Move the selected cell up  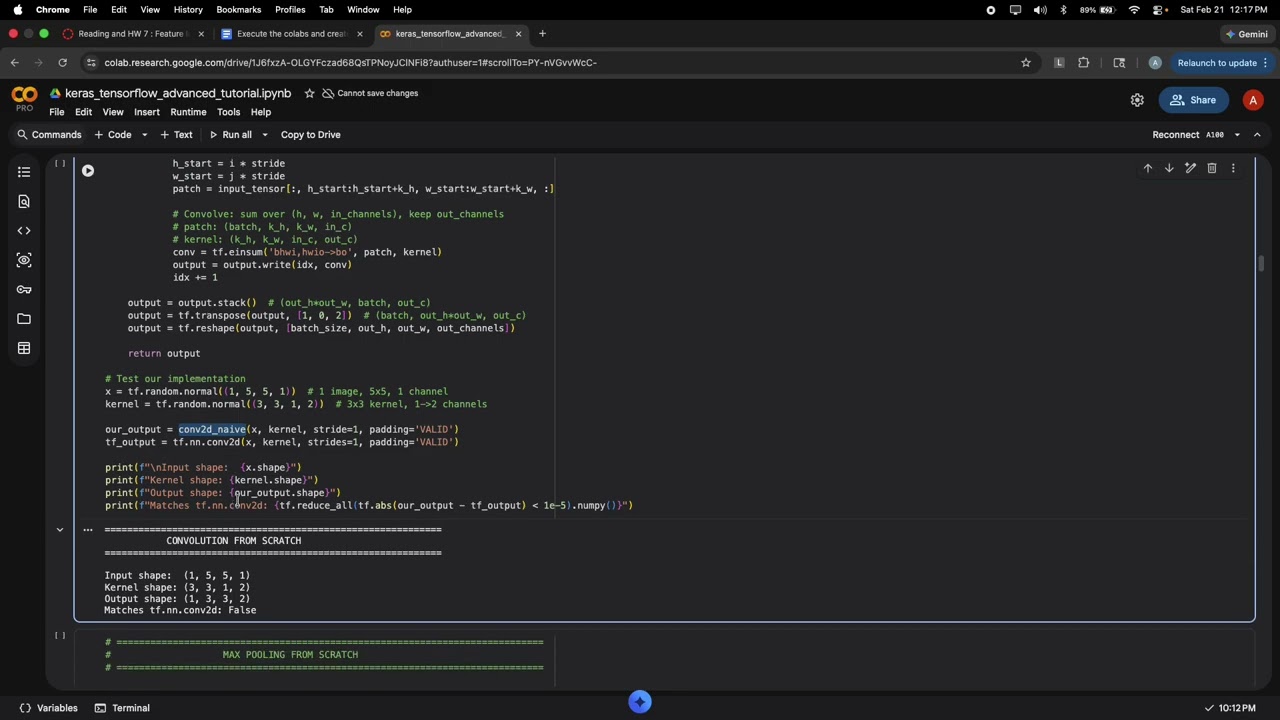pyautogui.click(x=1148, y=168)
